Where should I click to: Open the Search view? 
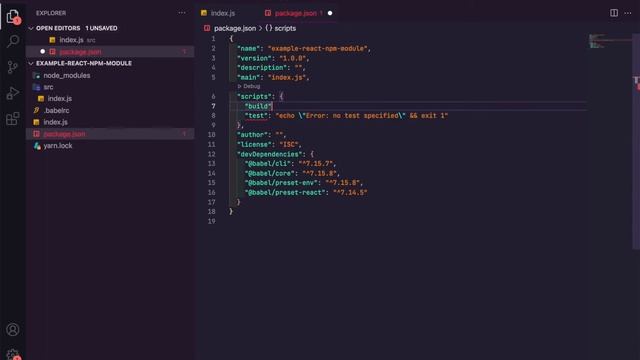point(13,41)
